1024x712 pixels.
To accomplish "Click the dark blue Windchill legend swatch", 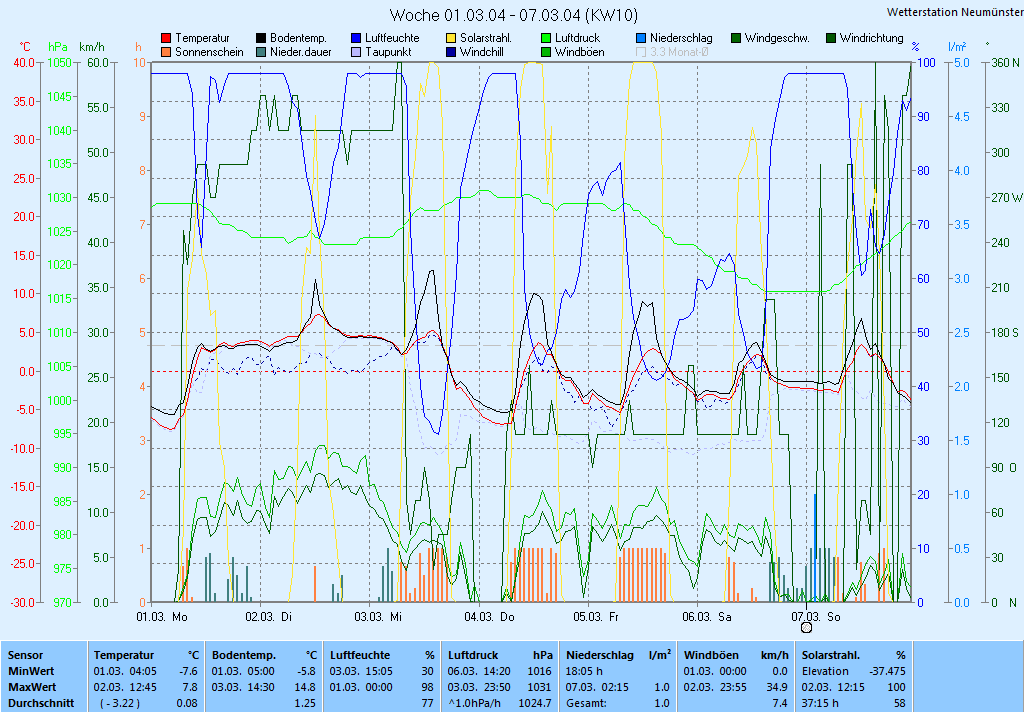I will (451, 52).
